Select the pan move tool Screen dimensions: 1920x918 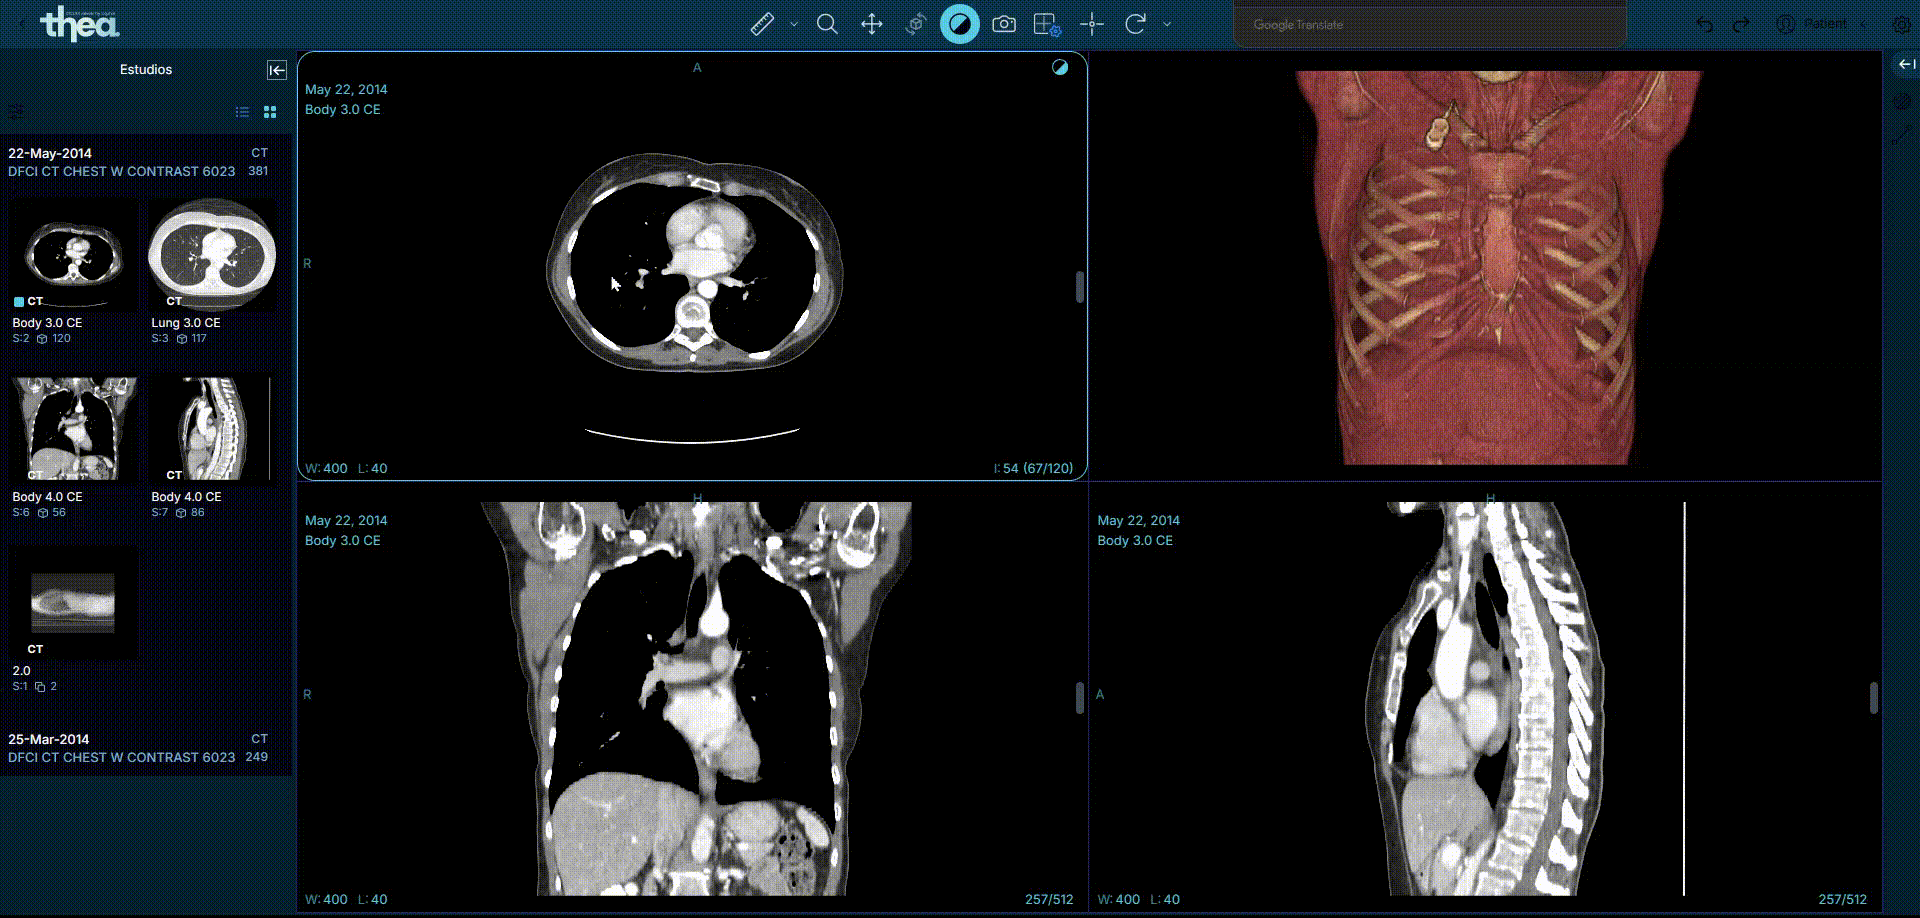[x=872, y=24]
